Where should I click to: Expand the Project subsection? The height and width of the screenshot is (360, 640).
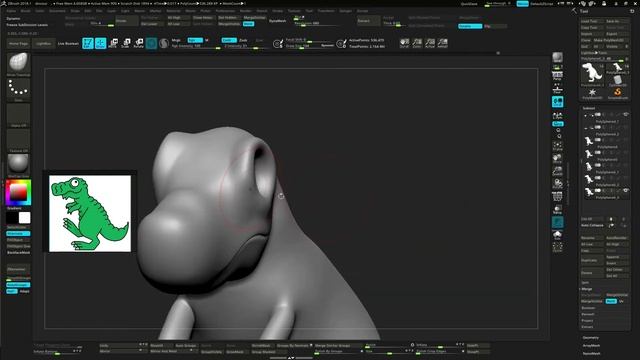point(587,320)
